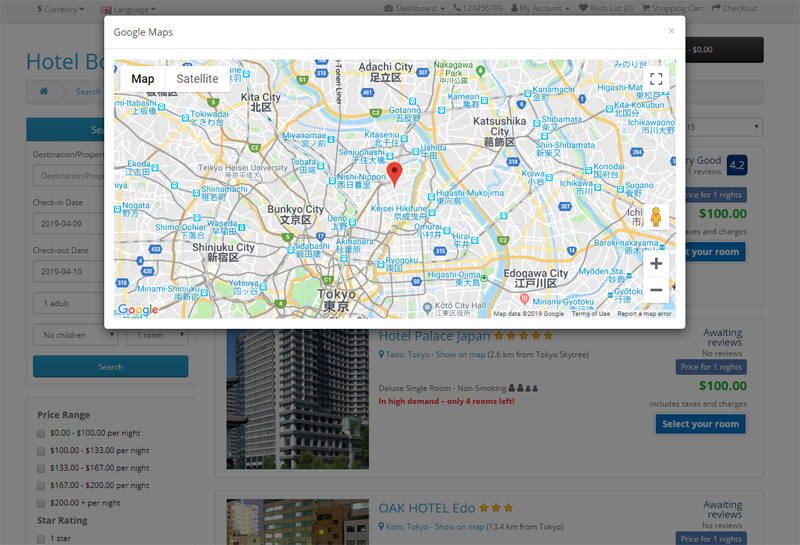Switch map view to Satellite
Image resolution: width=800 pixels, height=545 pixels.
point(197,79)
